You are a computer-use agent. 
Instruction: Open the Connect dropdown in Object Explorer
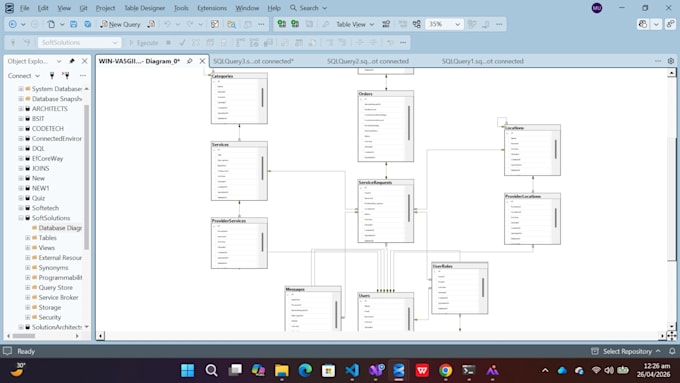(x=37, y=75)
